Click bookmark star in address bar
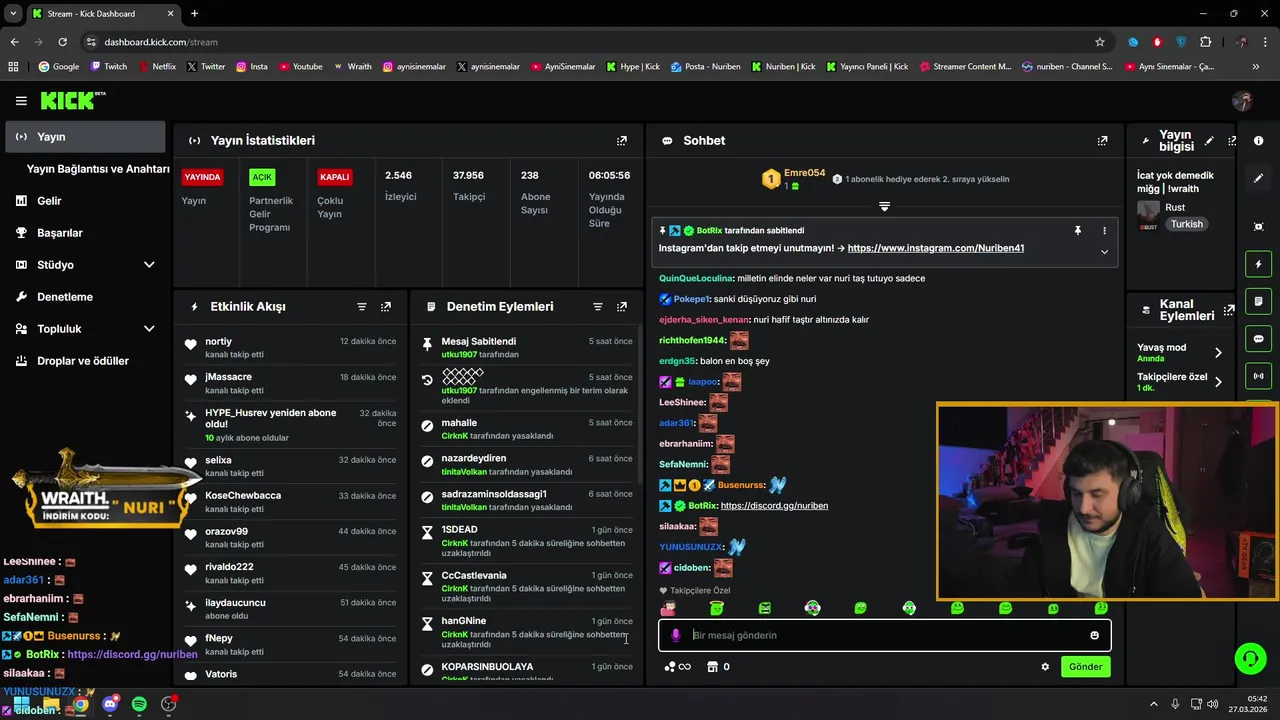Screen dimensions: 1280x720 pos(1100,42)
